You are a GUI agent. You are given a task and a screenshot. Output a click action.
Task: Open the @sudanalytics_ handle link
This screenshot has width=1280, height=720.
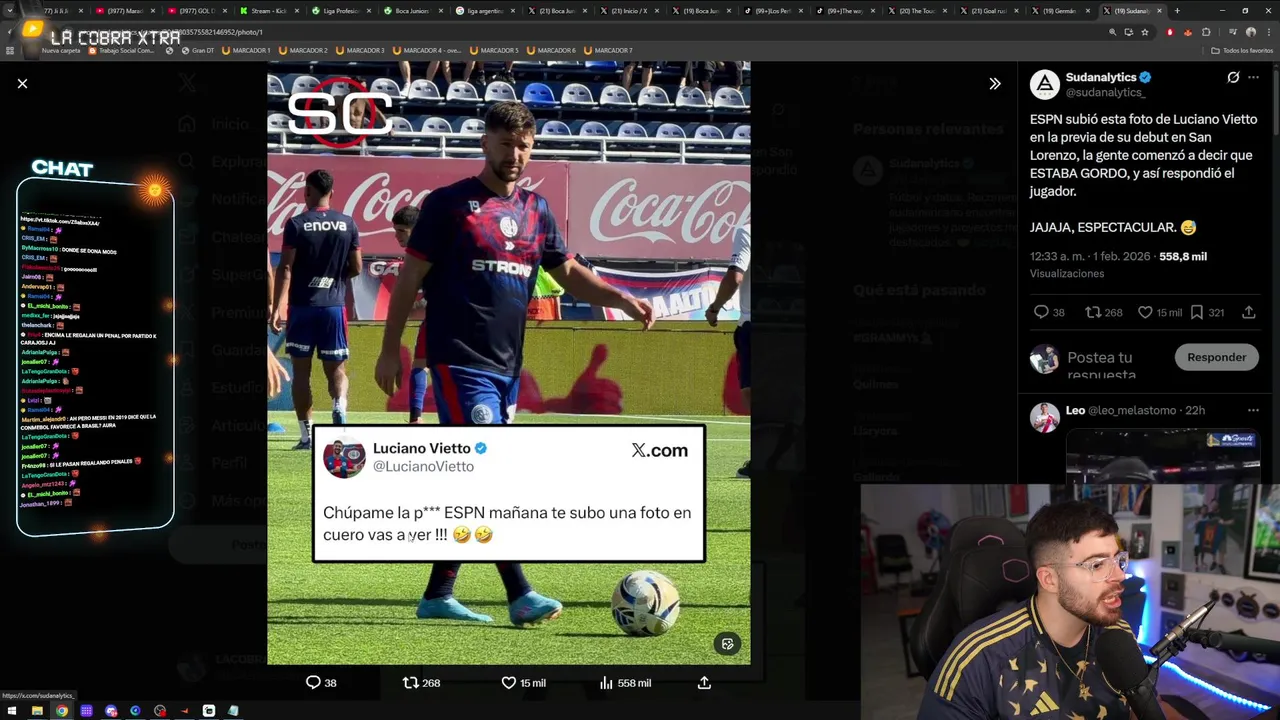coord(1105,92)
